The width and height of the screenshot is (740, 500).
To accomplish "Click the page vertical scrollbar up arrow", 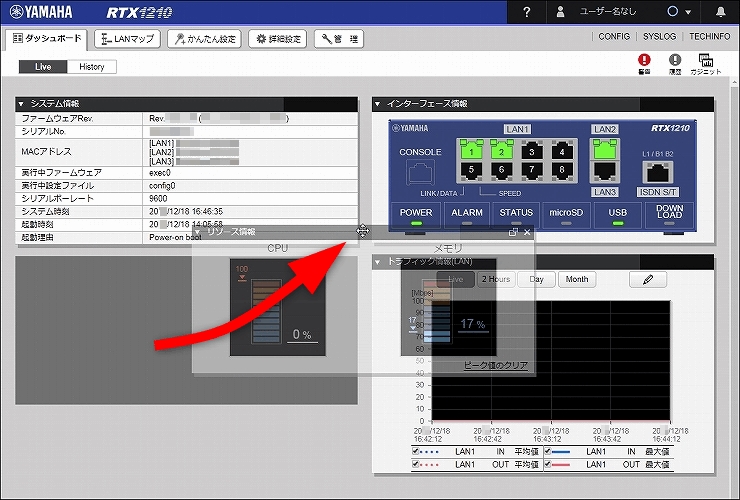I will tap(735, 82).
